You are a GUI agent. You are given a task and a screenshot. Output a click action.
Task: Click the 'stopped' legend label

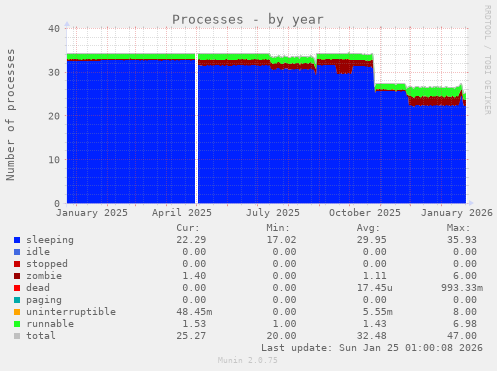[47, 264]
